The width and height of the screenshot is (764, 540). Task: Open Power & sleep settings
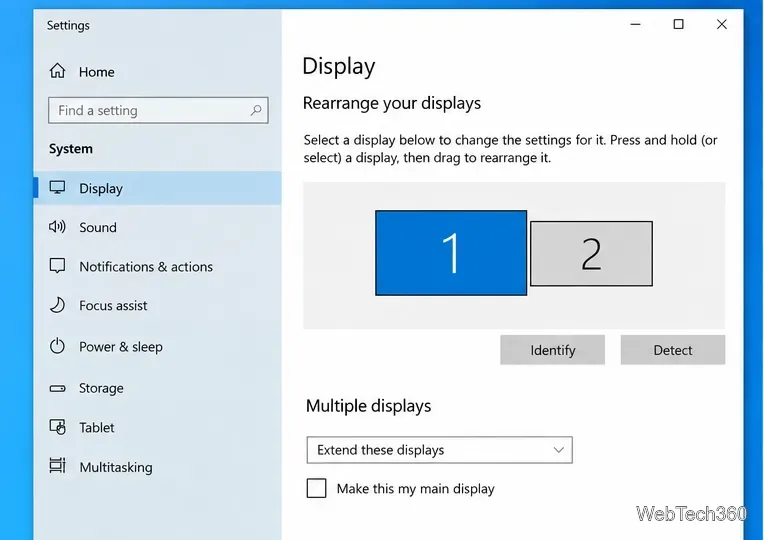click(157, 347)
